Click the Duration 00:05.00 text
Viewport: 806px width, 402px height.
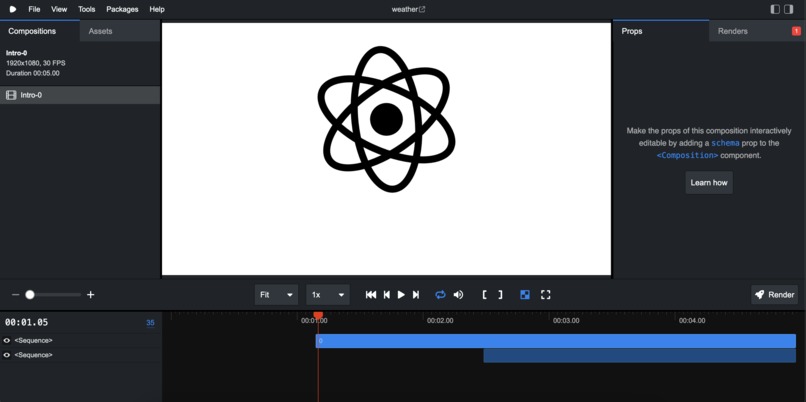(33, 73)
